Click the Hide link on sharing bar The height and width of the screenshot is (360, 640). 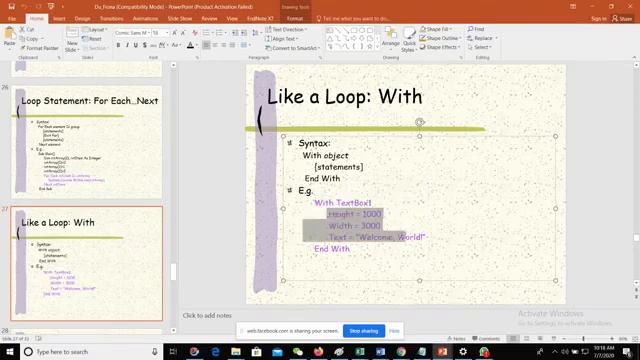pos(394,331)
